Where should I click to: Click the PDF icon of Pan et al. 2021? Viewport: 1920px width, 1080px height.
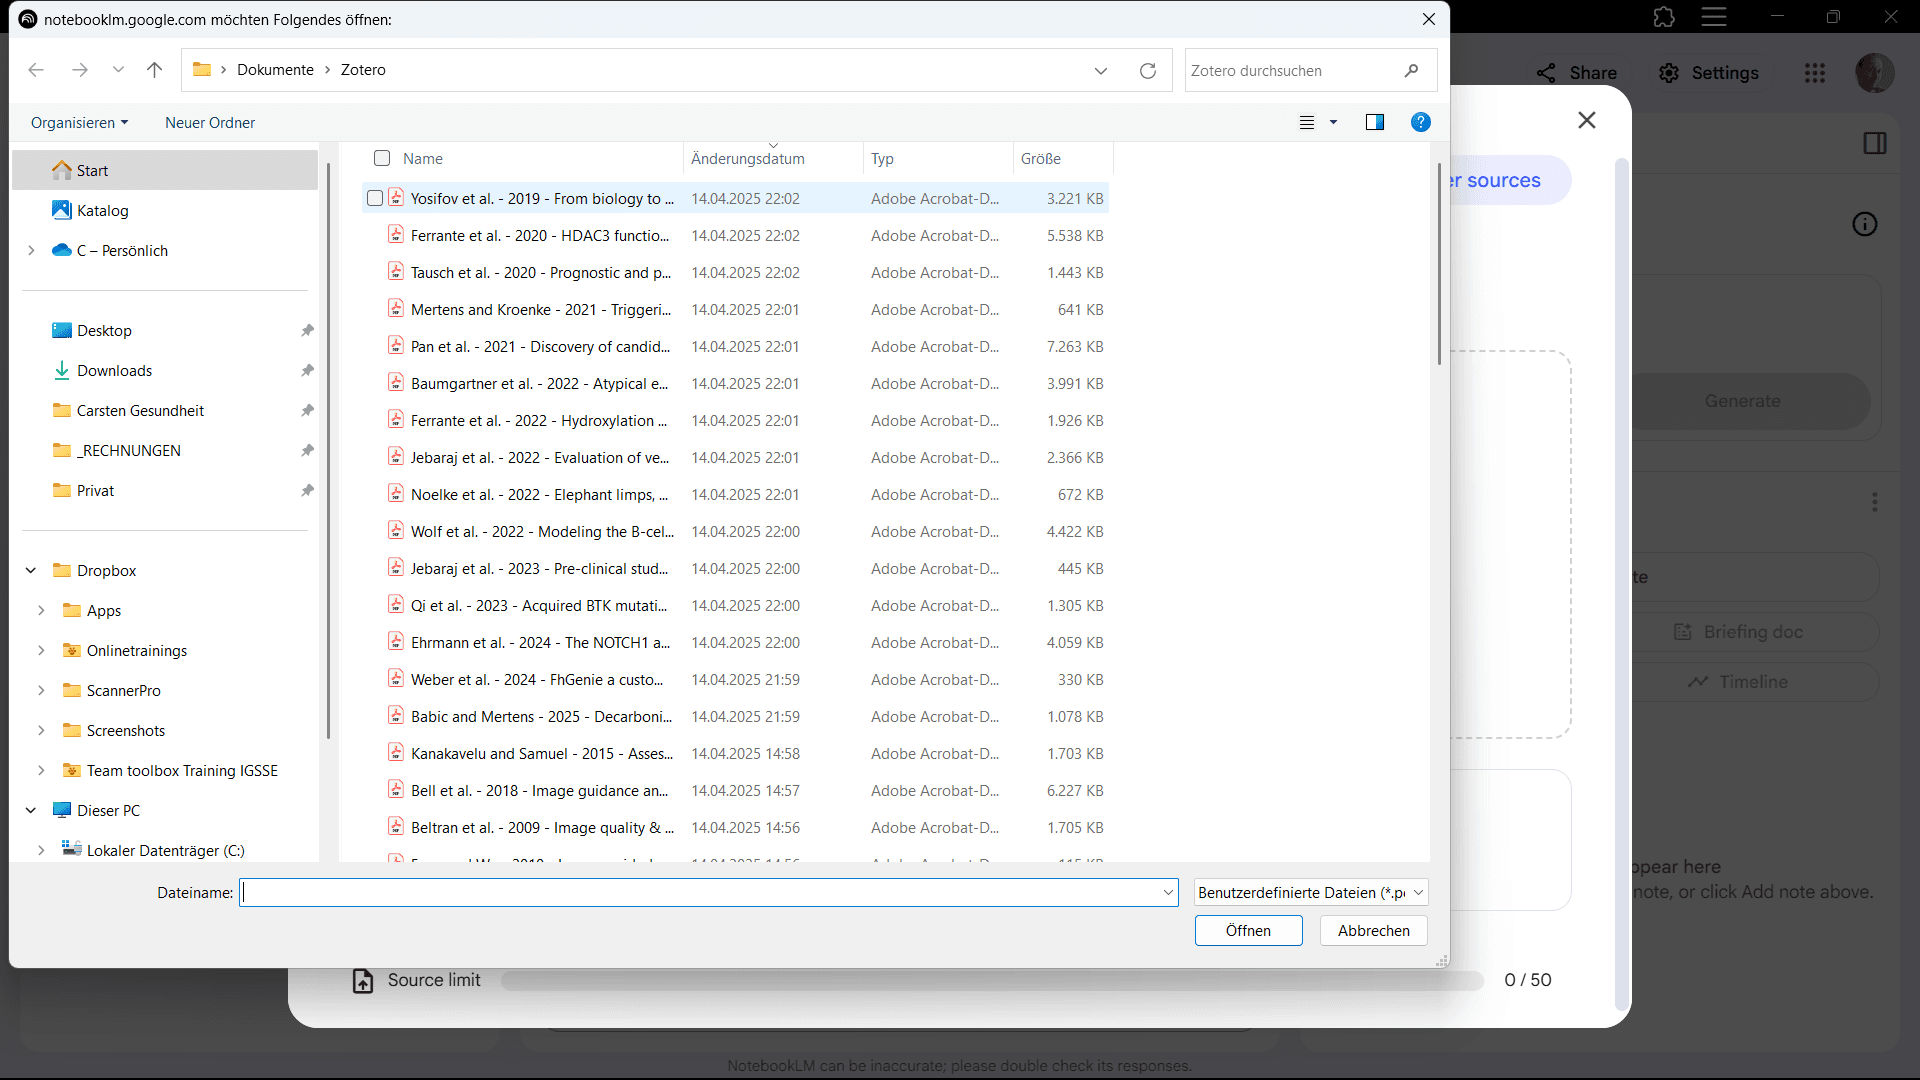tap(396, 346)
